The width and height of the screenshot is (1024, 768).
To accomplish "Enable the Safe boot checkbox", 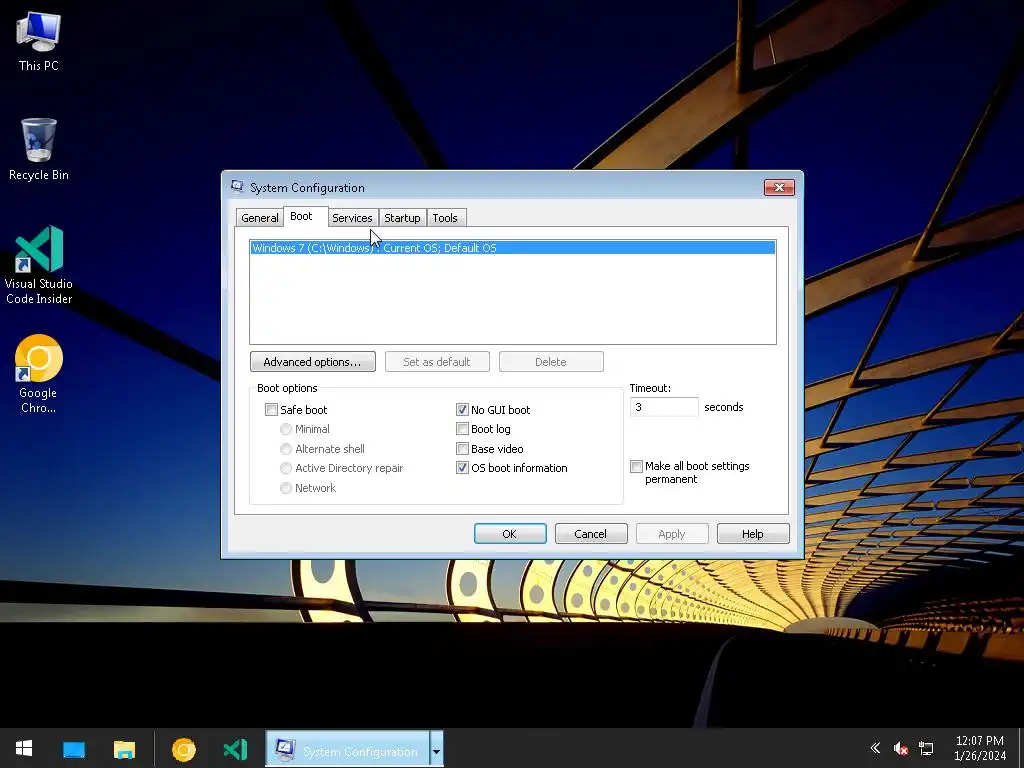I will point(271,409).
